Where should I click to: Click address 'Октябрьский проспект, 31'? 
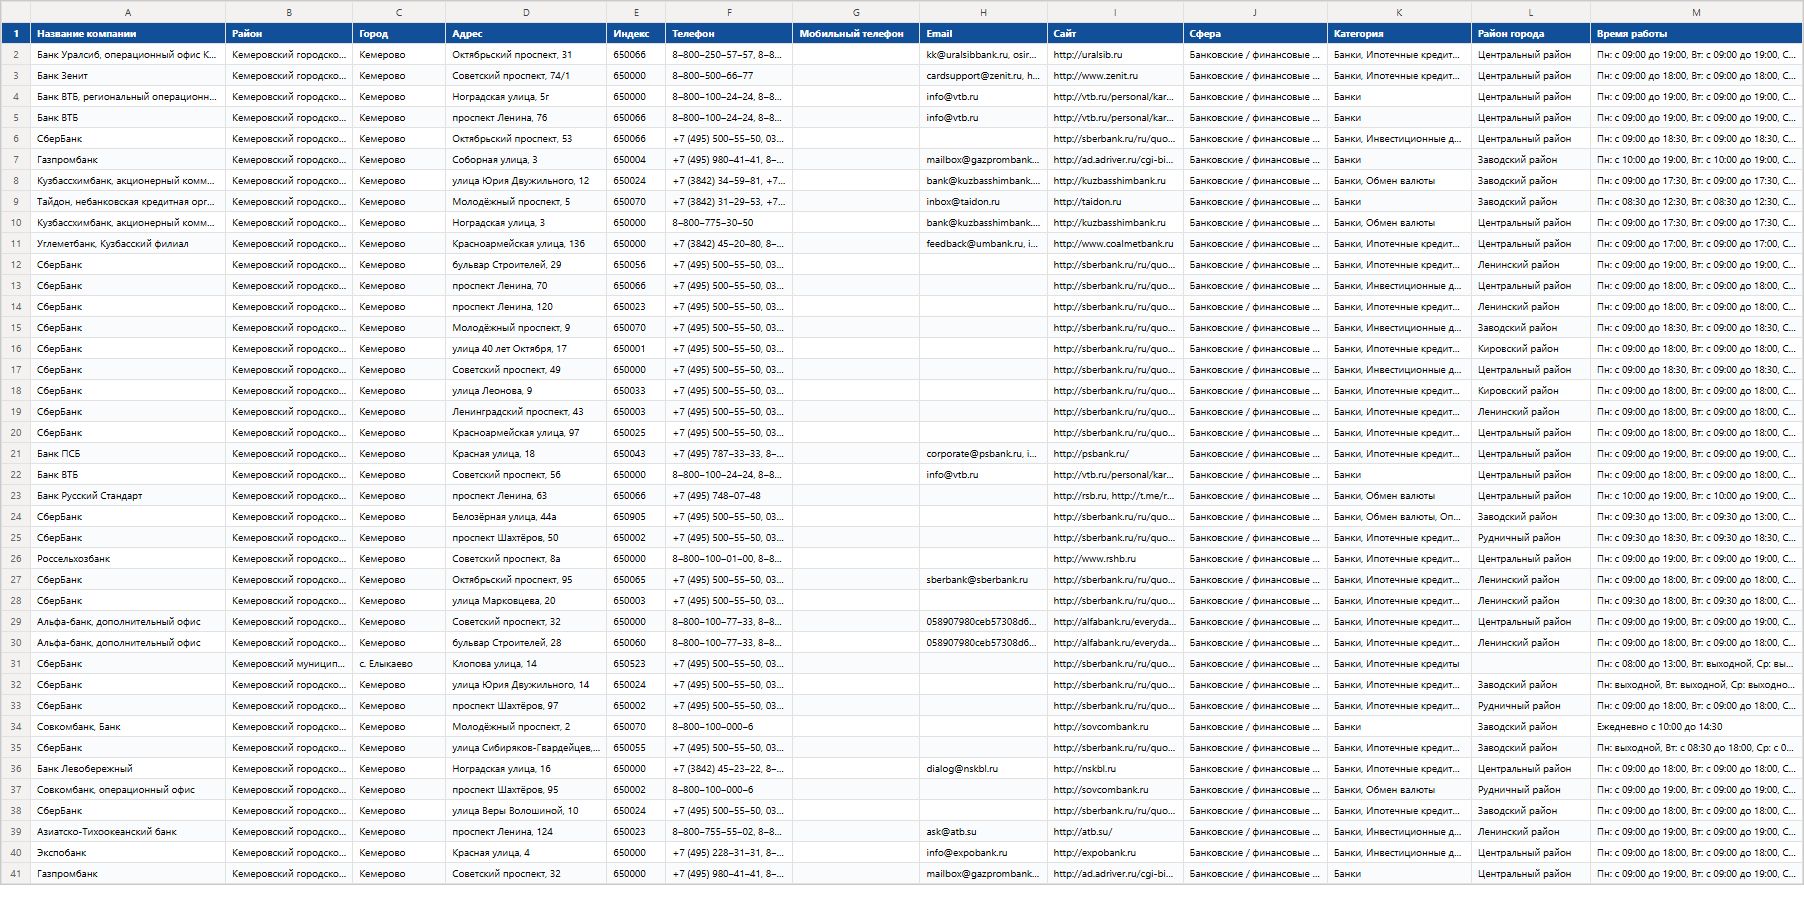tap(526, 55)
